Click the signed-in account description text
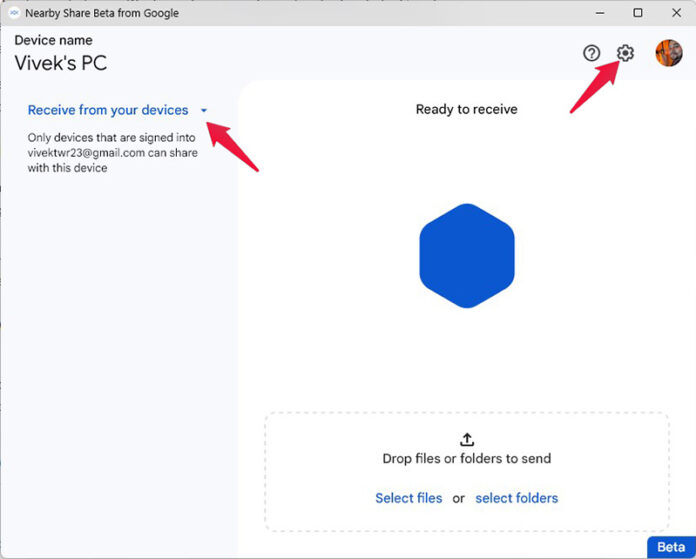 click(112, 153)
